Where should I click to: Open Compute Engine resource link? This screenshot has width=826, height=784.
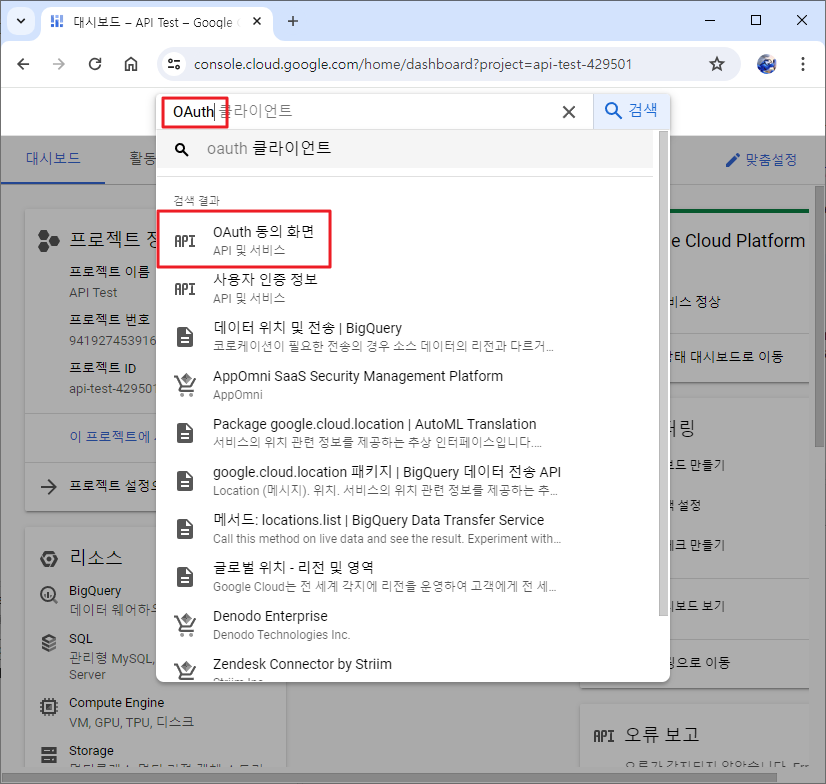pos(116,703)
